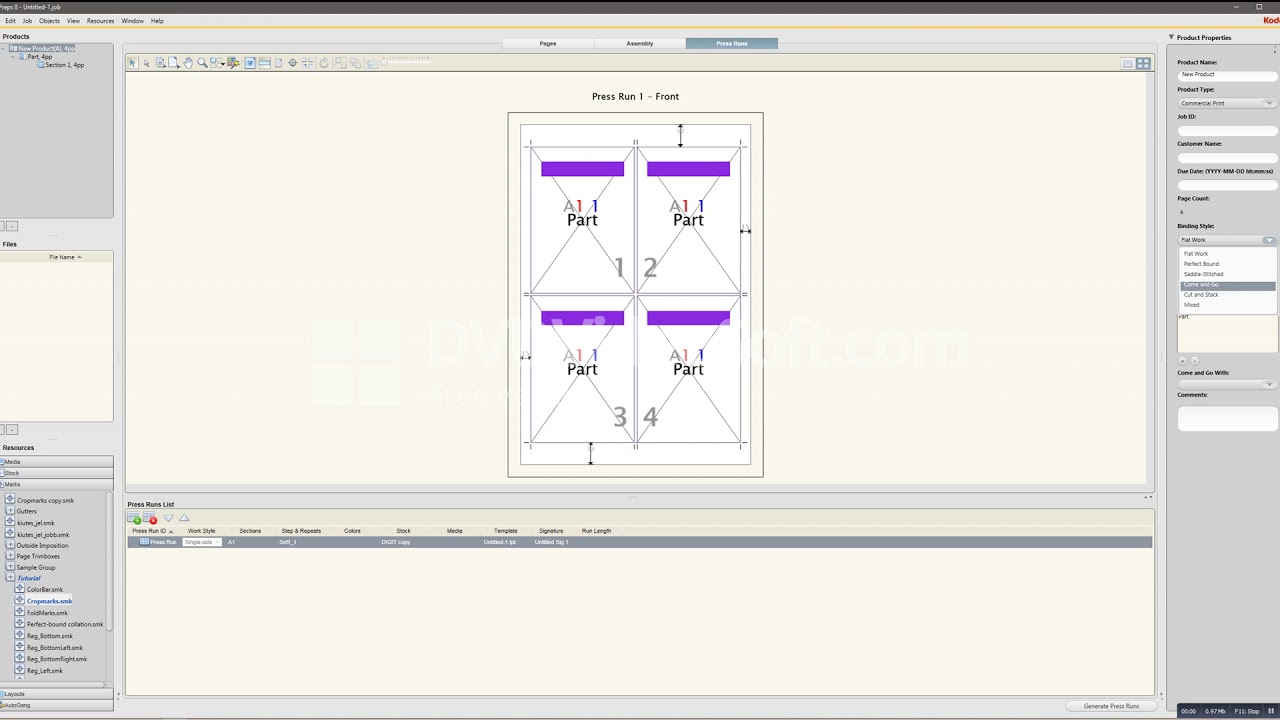The width and height of the screenshot is (1280, 720).
Task: Expand the Gutters marks group
Action: coord(10,511)
